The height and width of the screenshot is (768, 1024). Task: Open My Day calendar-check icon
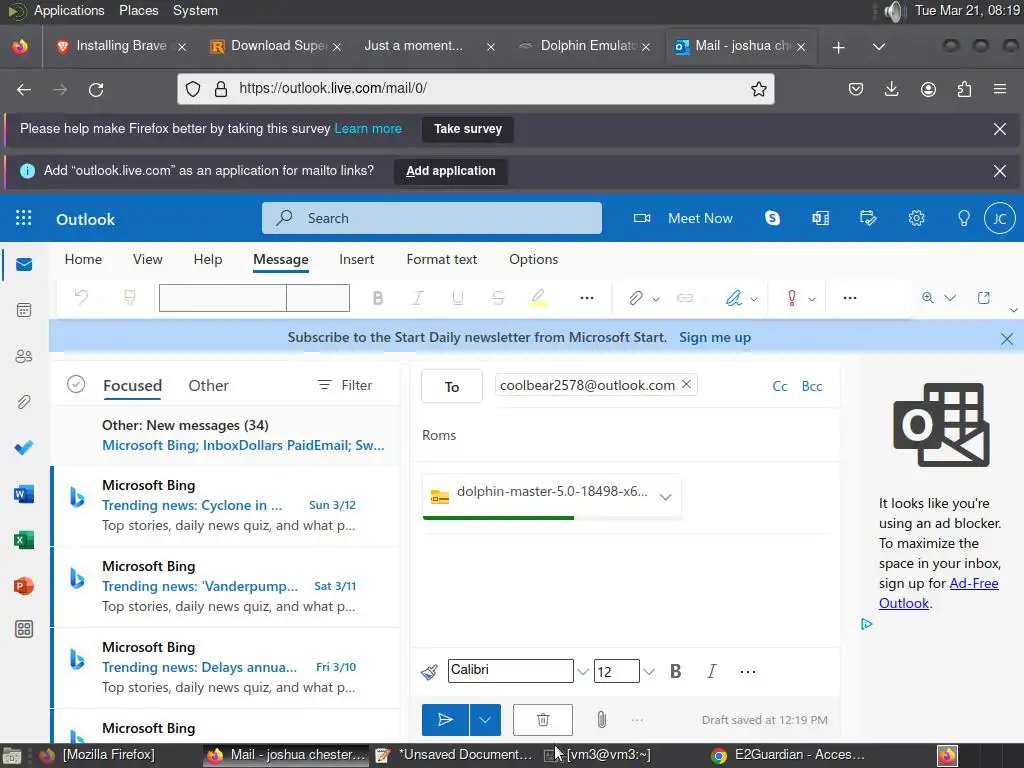(x=868, y=218)
